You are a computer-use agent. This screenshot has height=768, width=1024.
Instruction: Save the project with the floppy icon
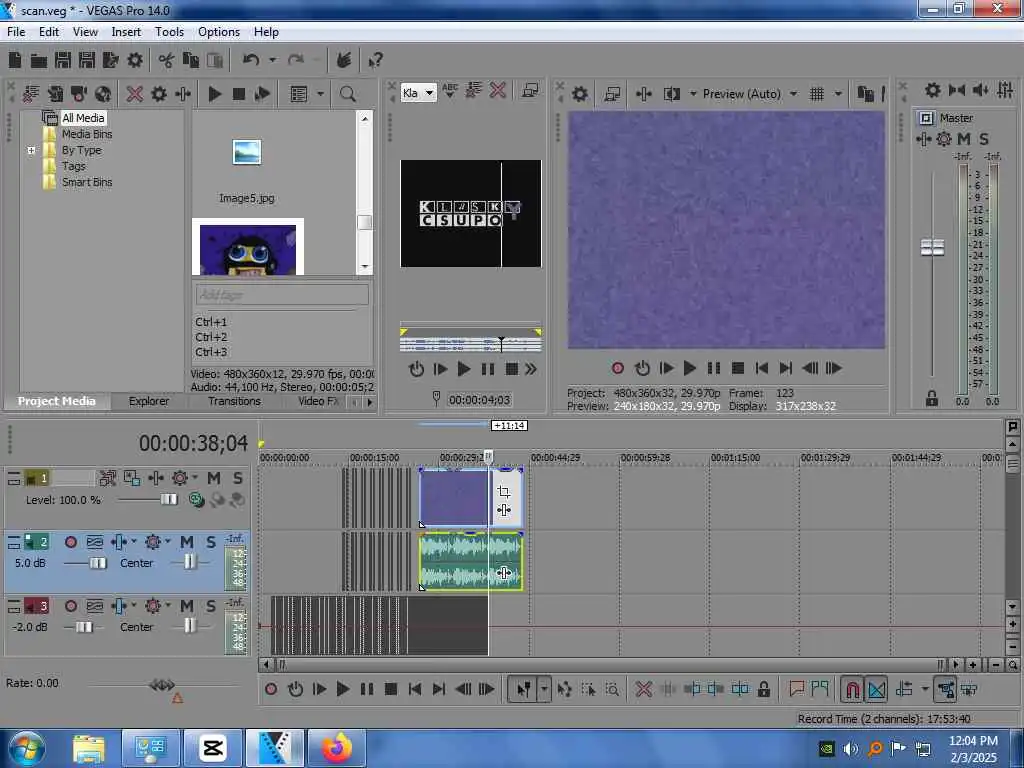click(63, 61)
